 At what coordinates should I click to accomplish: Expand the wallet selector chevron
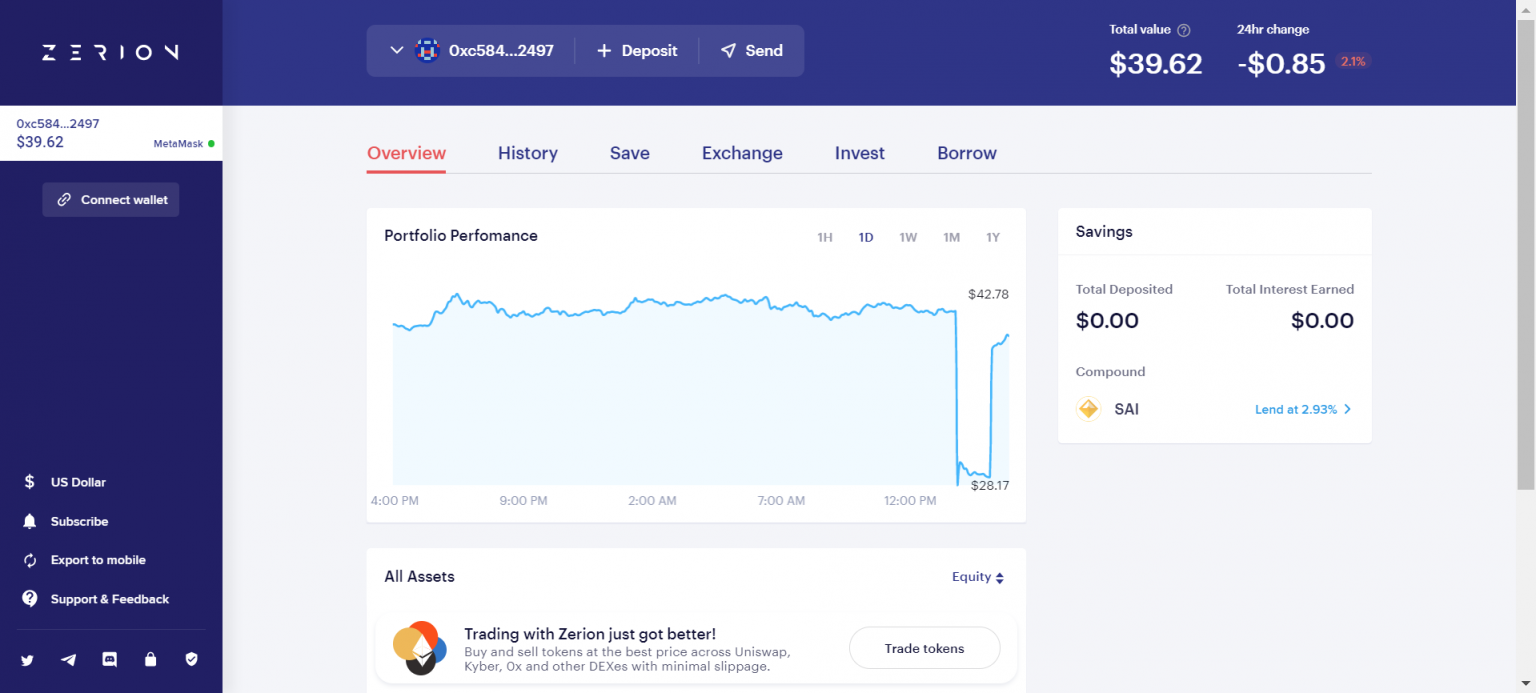point(396,50)
